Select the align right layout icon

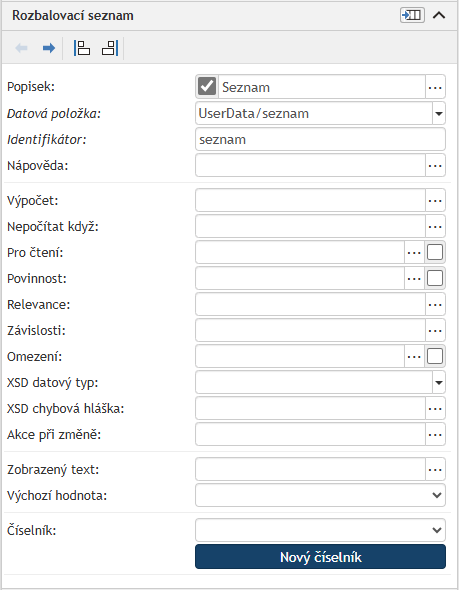110,48
